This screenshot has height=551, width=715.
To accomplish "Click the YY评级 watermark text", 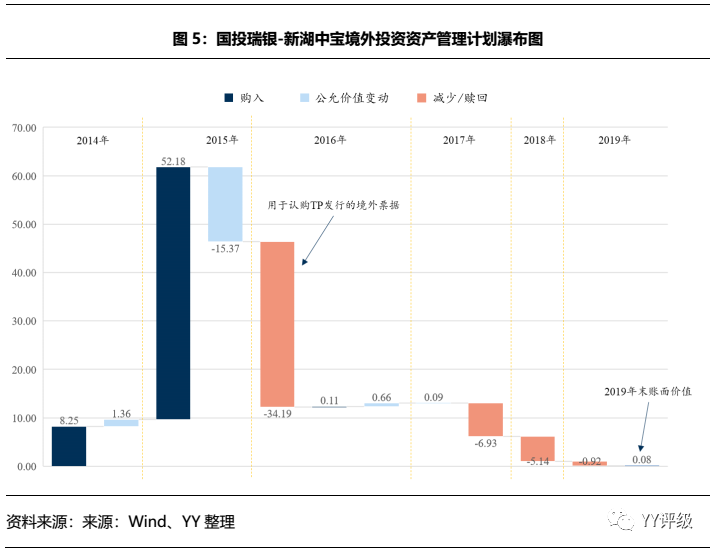I will pos(670,521).
